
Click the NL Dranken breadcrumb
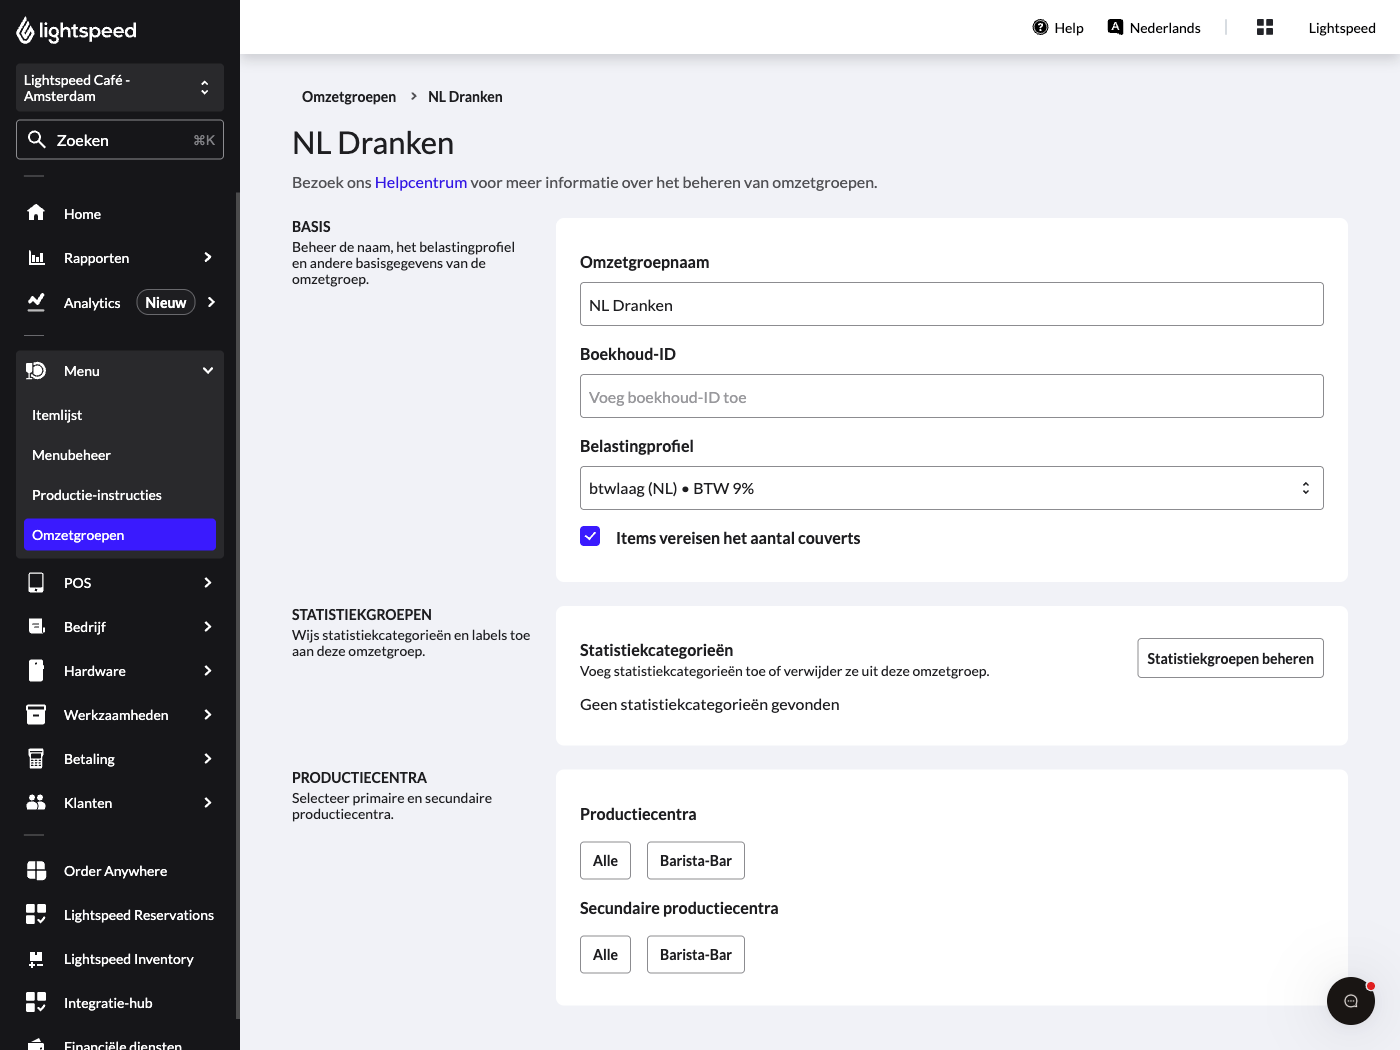465,97
